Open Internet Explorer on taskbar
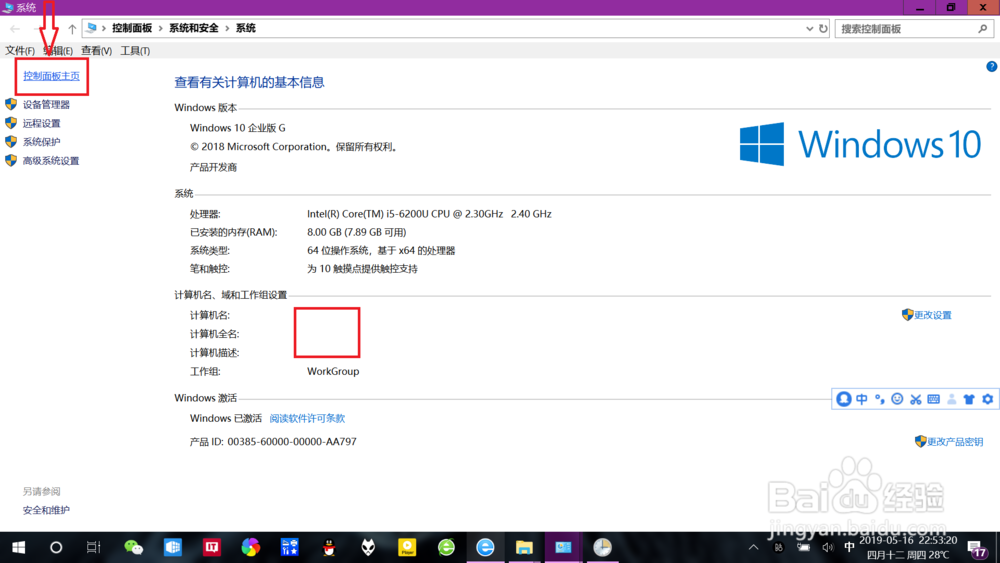Image resolution: width=1000 pixels, height=563 pixels. (x=485, y=547)
